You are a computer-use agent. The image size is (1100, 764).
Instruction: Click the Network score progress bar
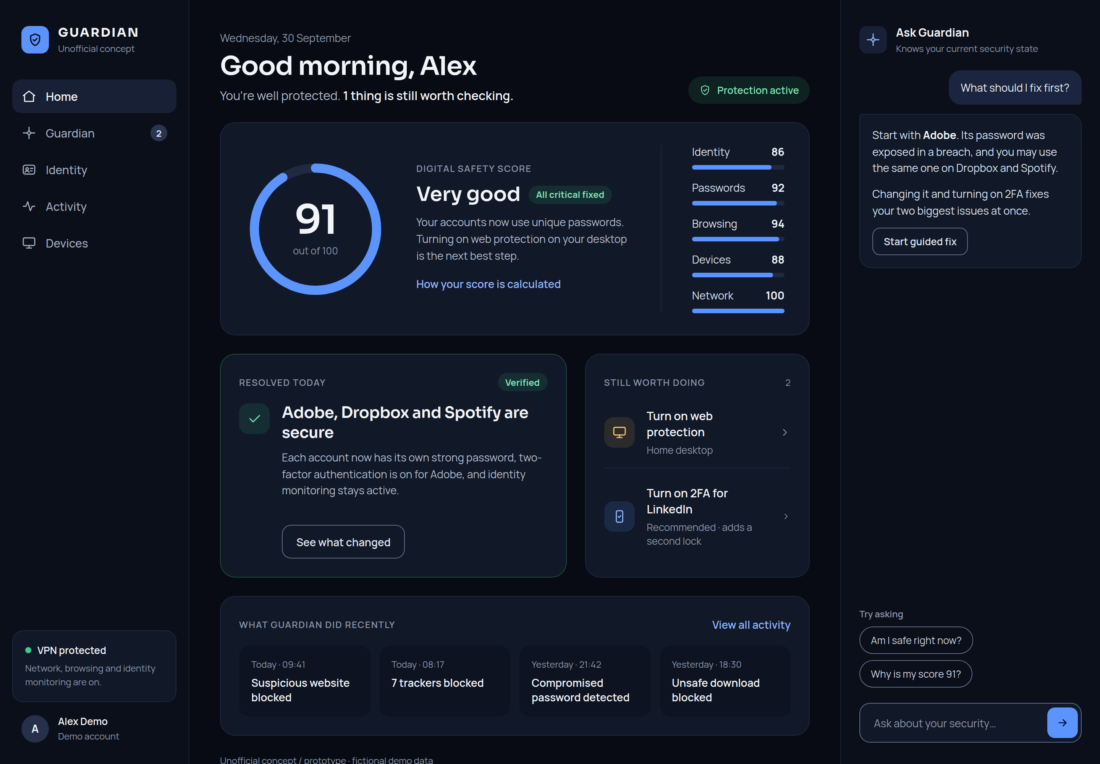coord(738,311)
